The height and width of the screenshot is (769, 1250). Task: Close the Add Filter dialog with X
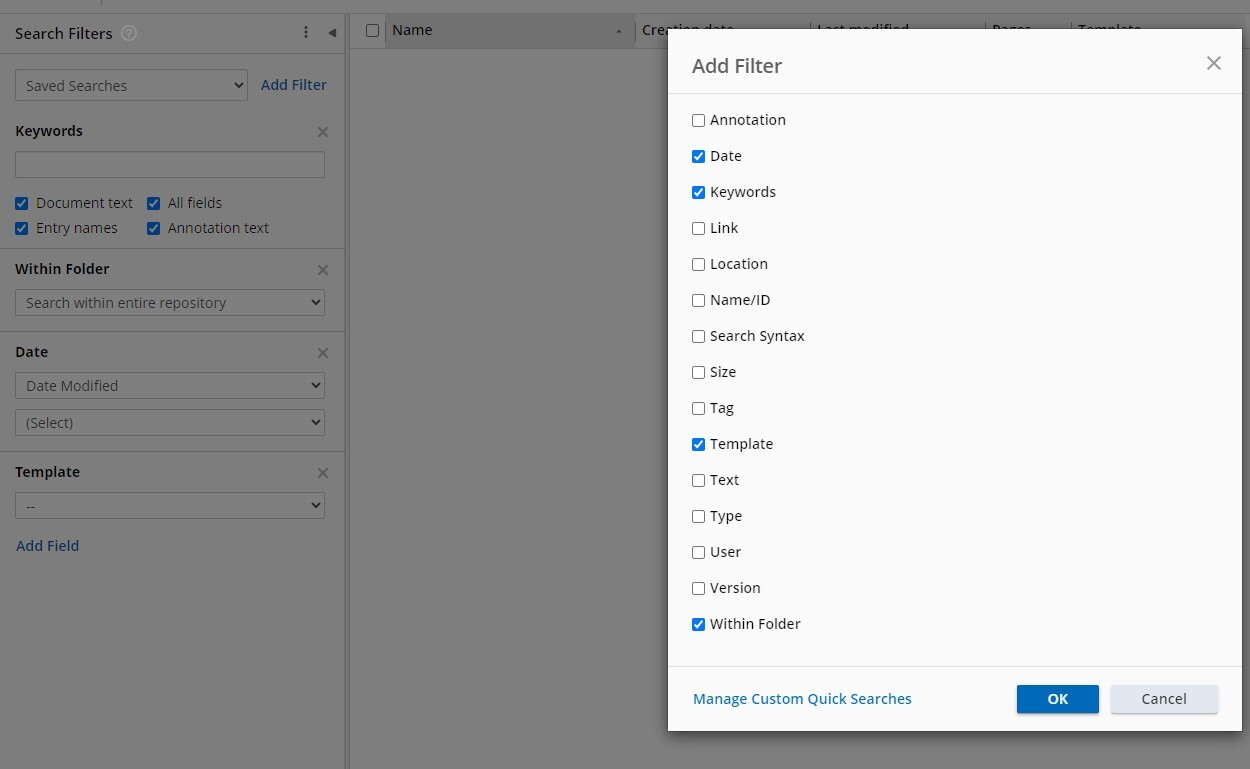1213,64
